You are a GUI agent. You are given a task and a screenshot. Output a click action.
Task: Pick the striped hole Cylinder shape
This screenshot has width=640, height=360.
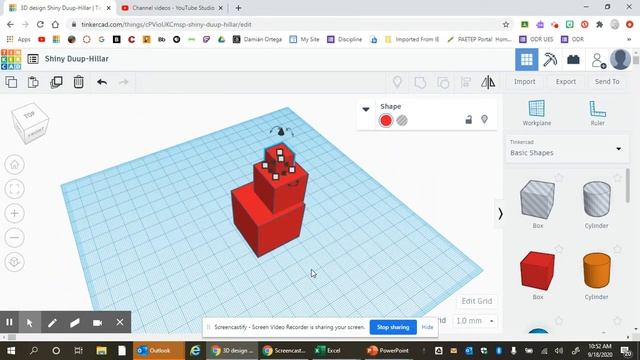click(x=596, y=200)
